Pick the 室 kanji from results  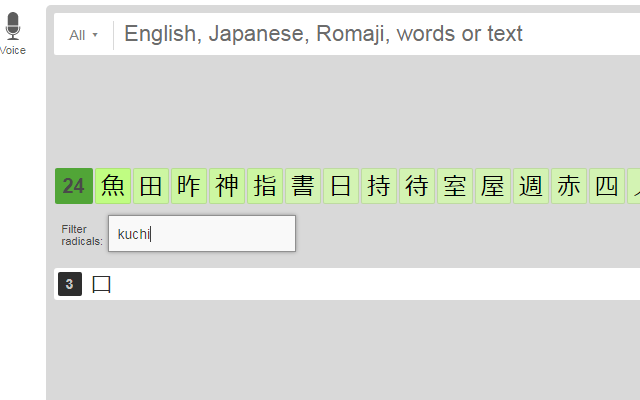[x=455, y=186]
